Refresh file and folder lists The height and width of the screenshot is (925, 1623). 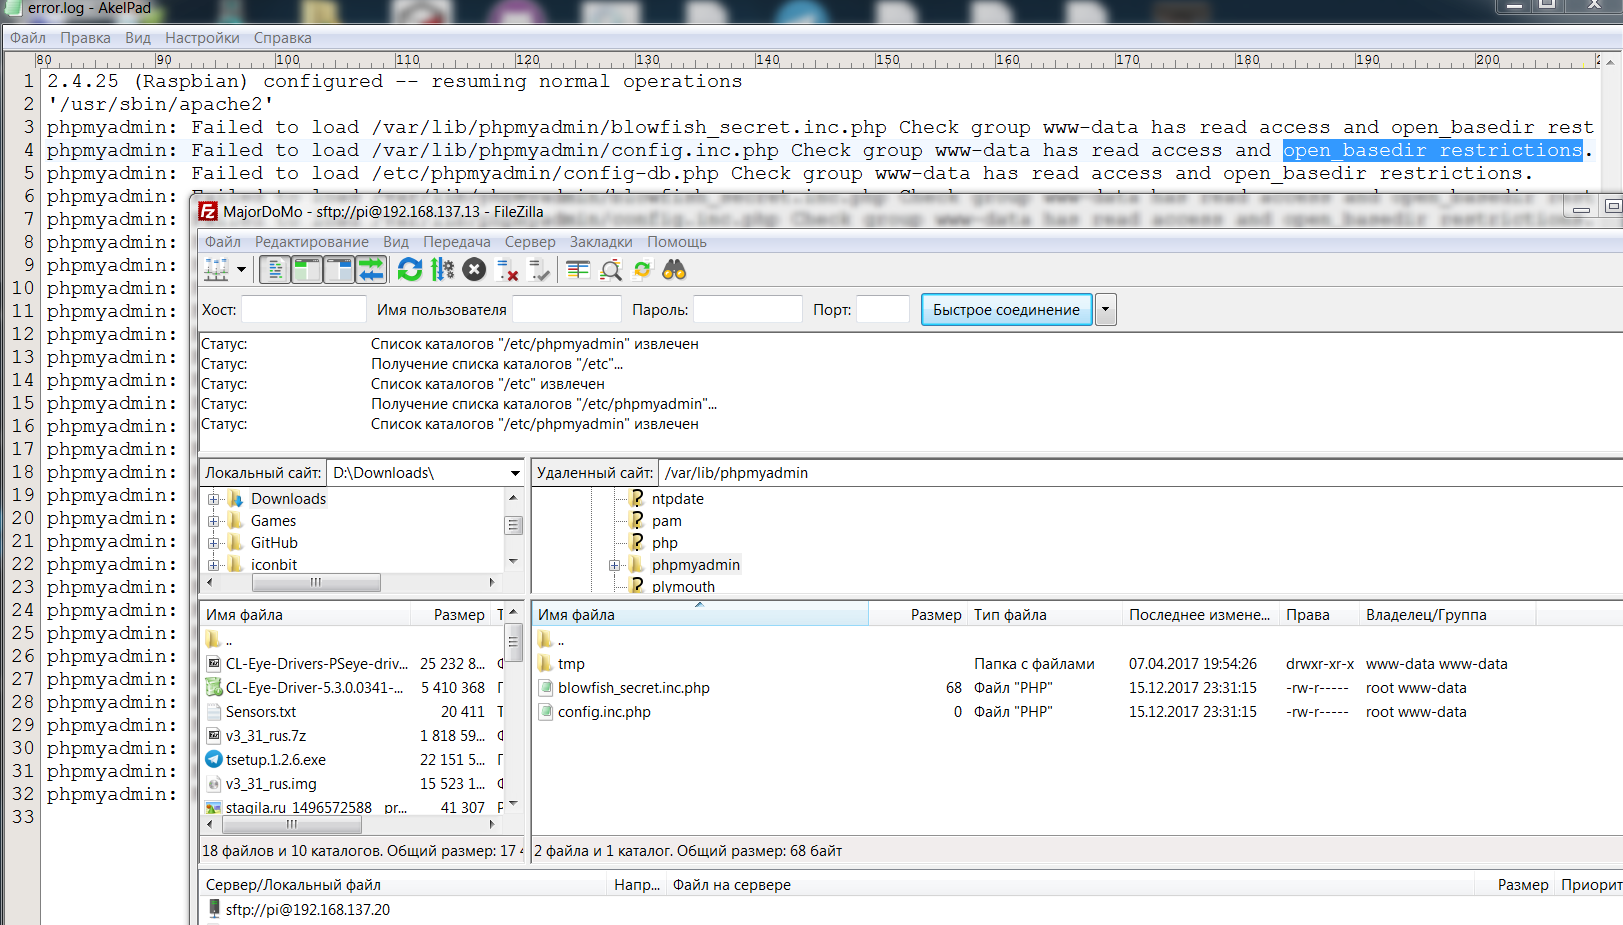click(x=410, y=270)
